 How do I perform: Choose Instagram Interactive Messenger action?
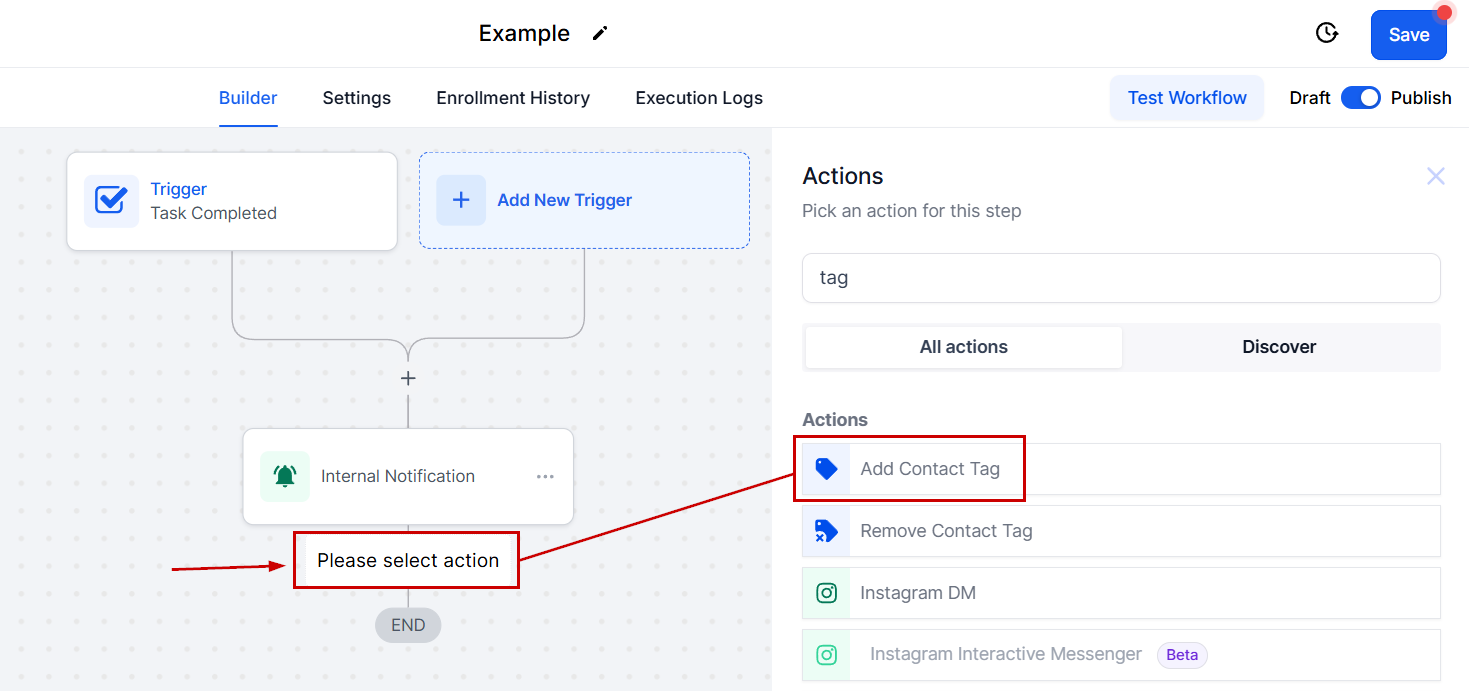click(1121, 655)
